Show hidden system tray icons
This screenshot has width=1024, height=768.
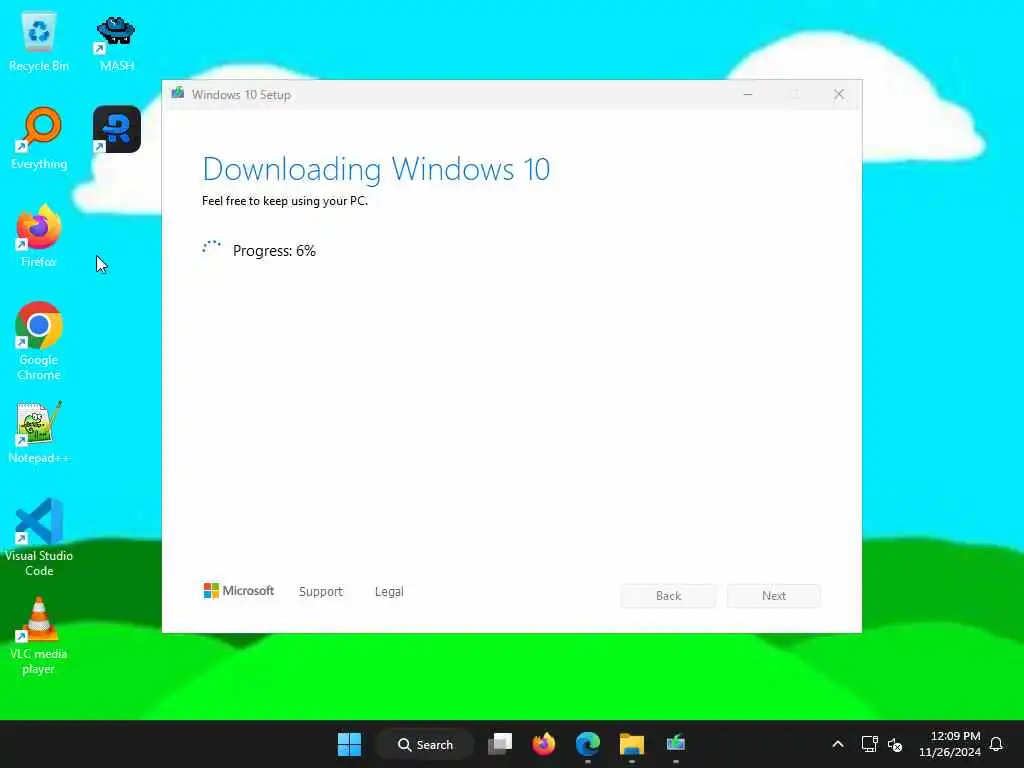pos(838,744)
